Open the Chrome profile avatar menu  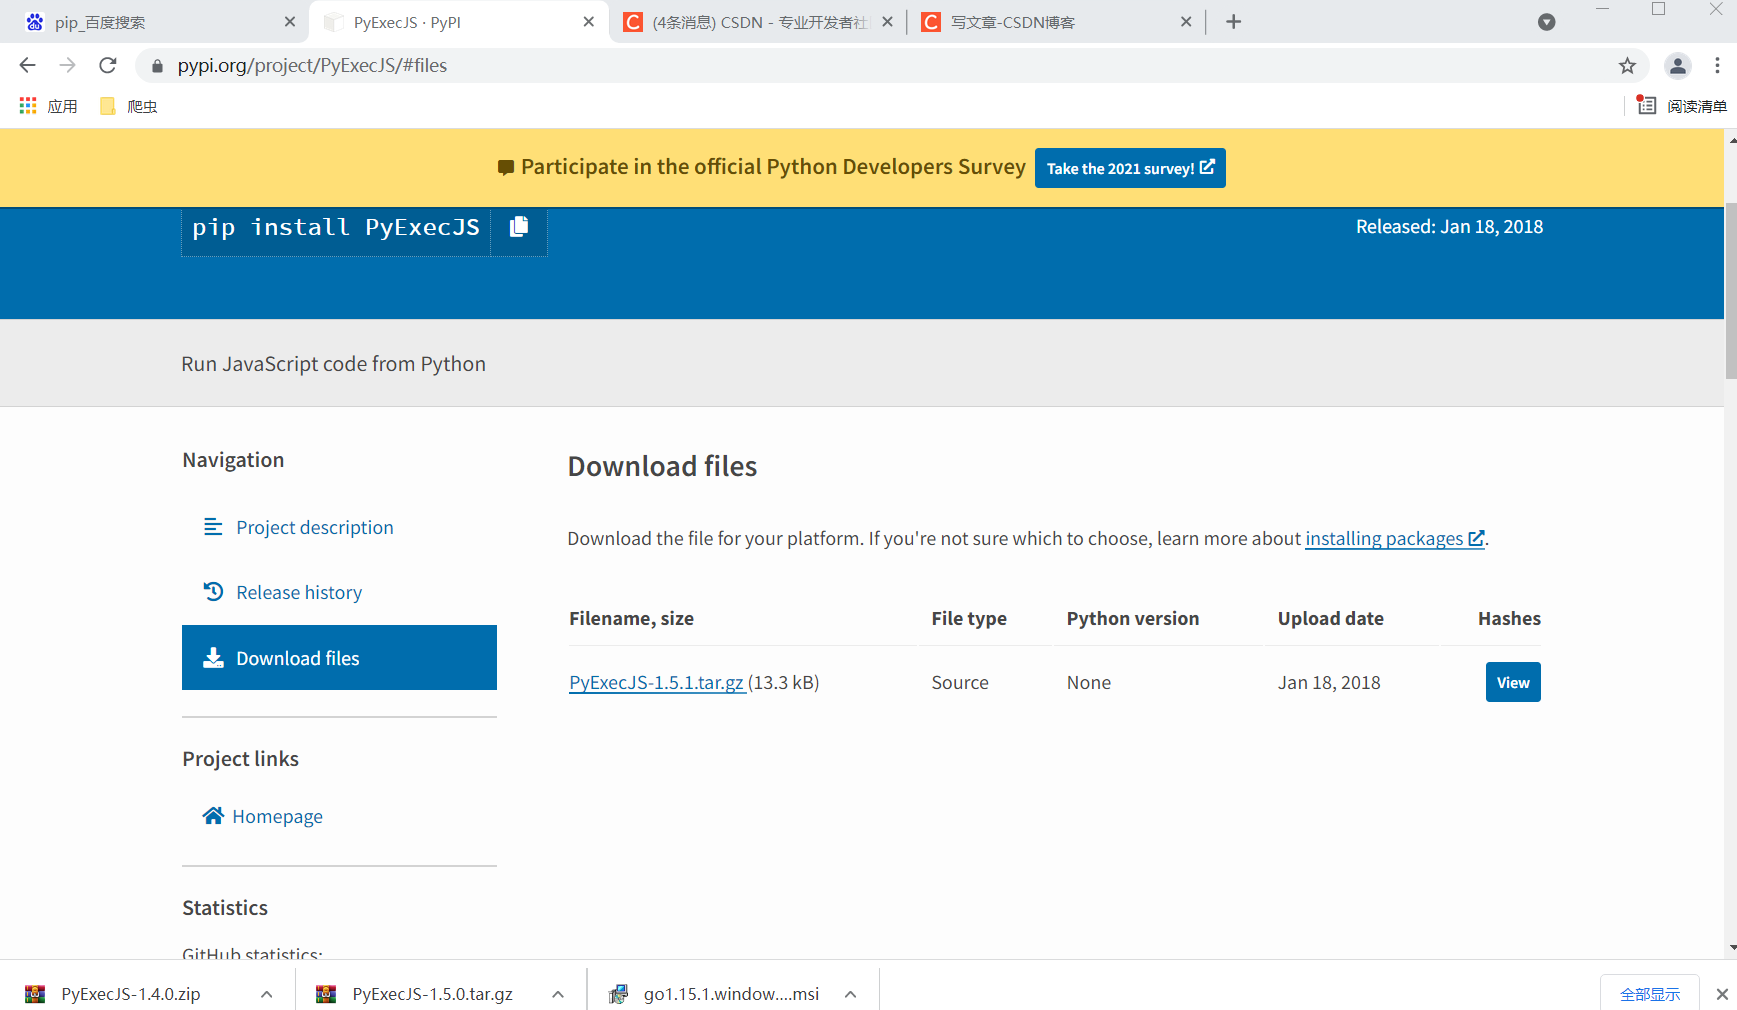pos(1678,65)
